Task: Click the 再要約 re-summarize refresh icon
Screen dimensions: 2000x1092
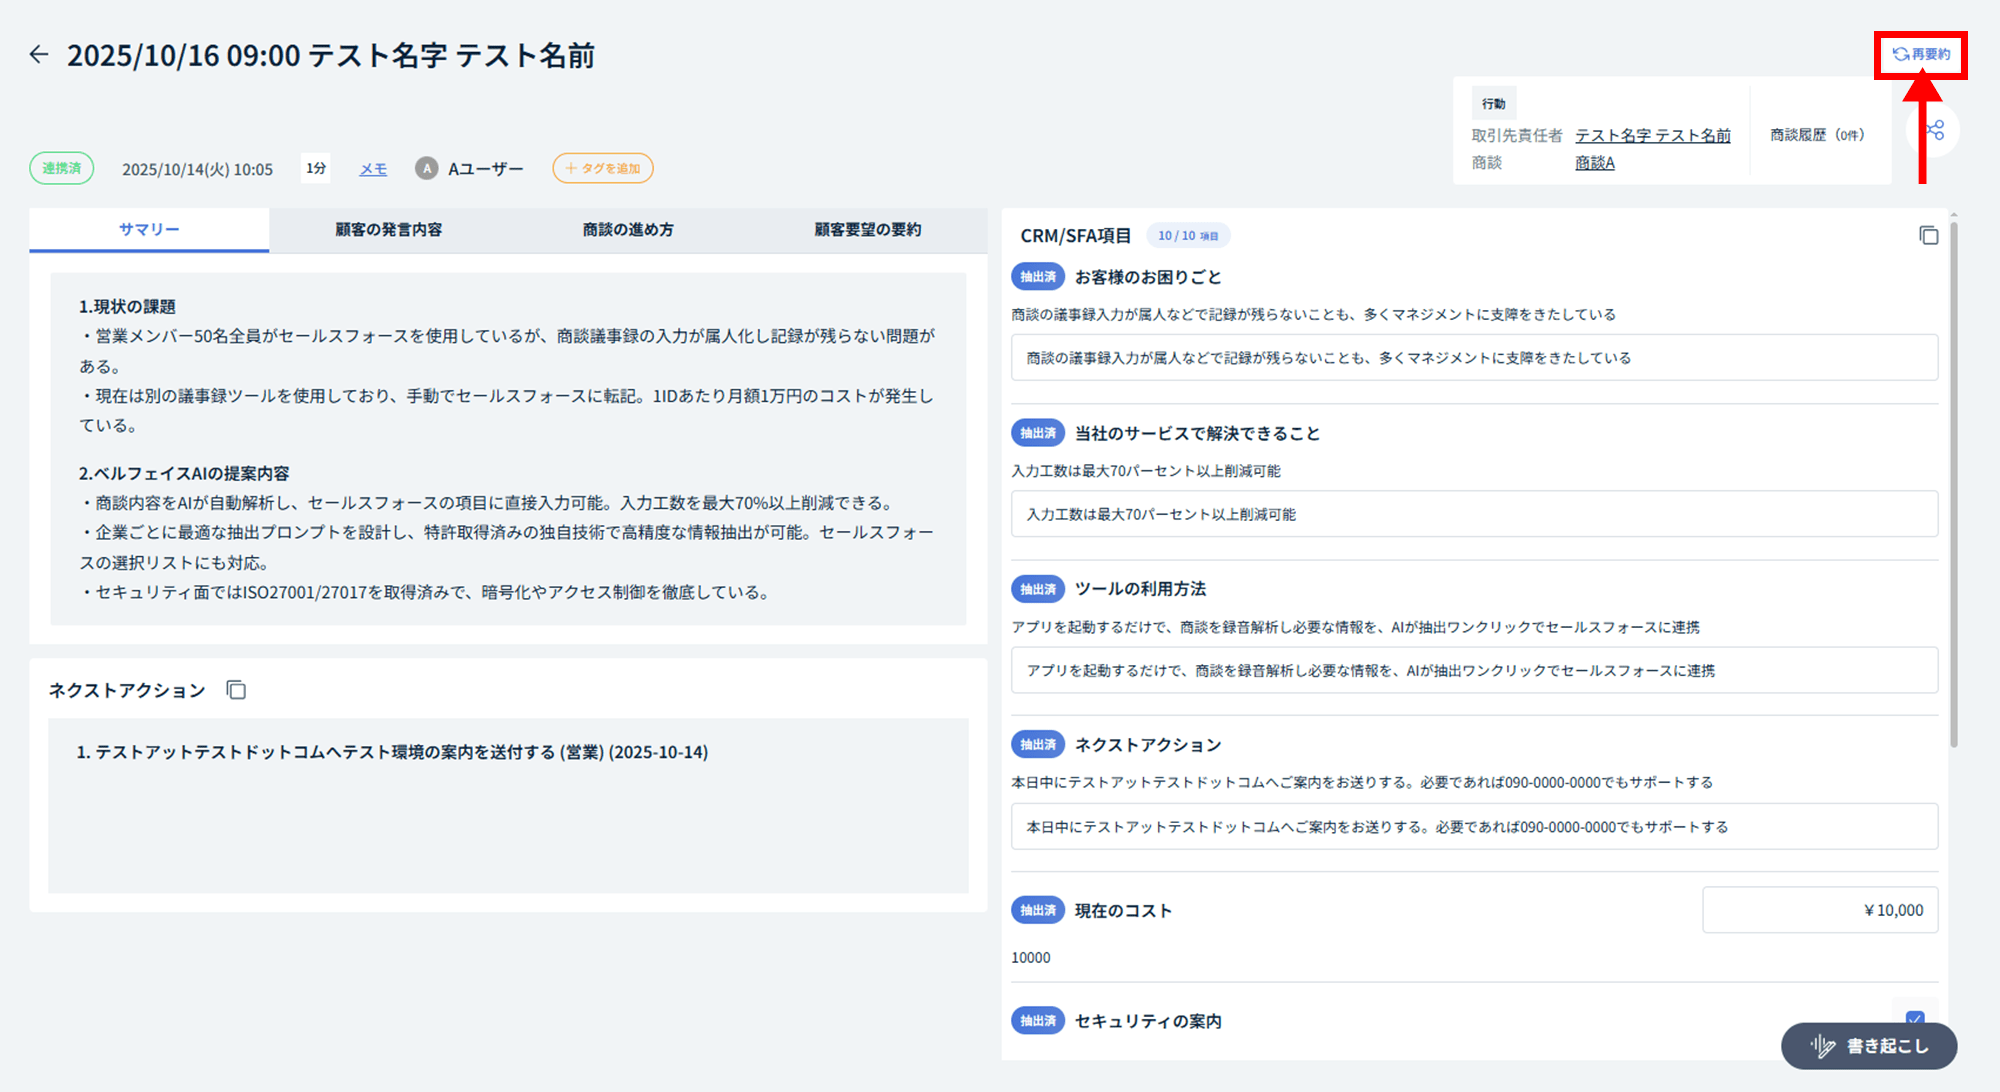Action: 1901,54
